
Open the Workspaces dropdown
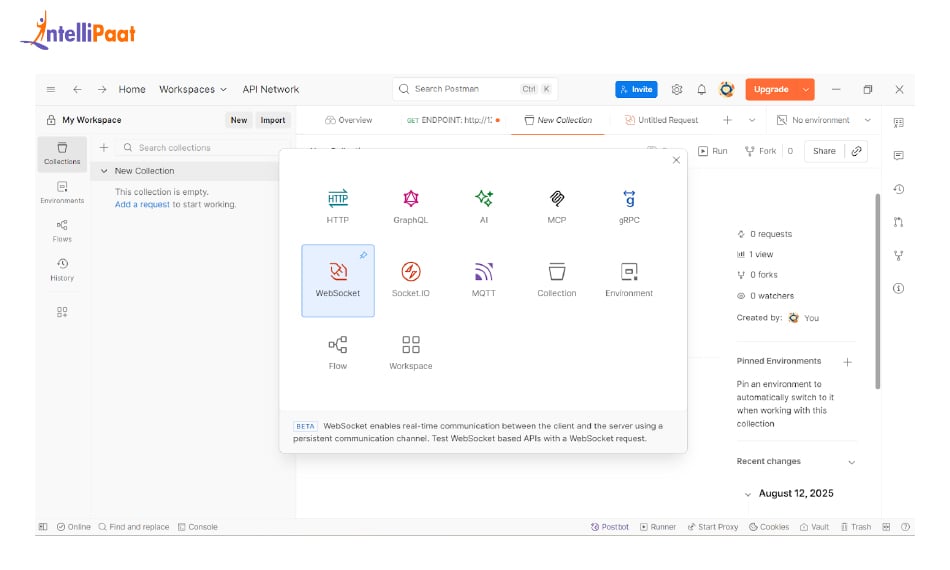pyautogui.click(x=193, y=89)
